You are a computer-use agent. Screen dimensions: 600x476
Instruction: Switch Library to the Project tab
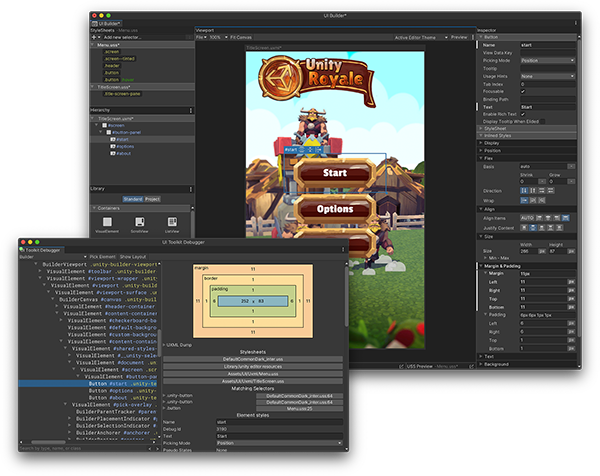[152, 199]
